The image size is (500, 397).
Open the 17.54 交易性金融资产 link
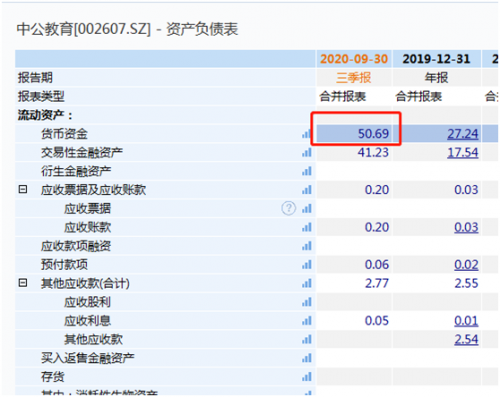click(x=463, y=153)
